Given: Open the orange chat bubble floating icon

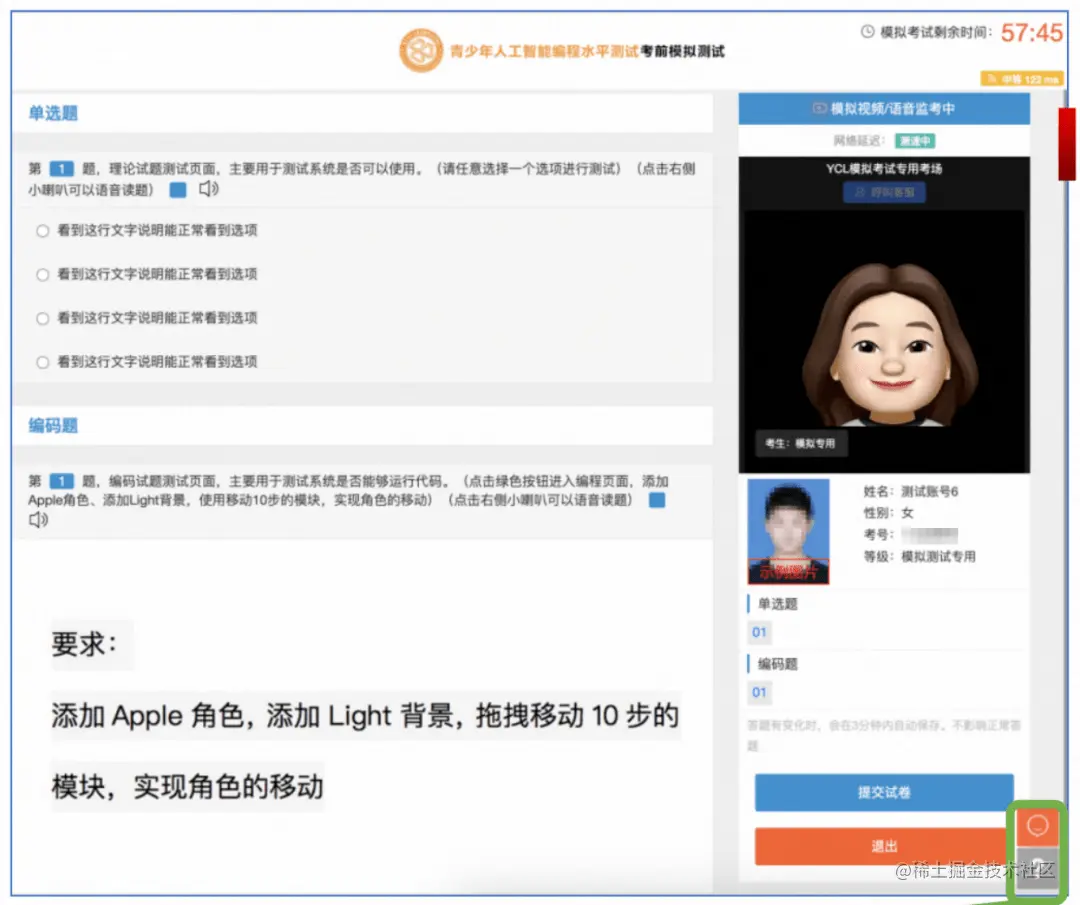Looking at the screenshot, I should [x=1037, y=824].
